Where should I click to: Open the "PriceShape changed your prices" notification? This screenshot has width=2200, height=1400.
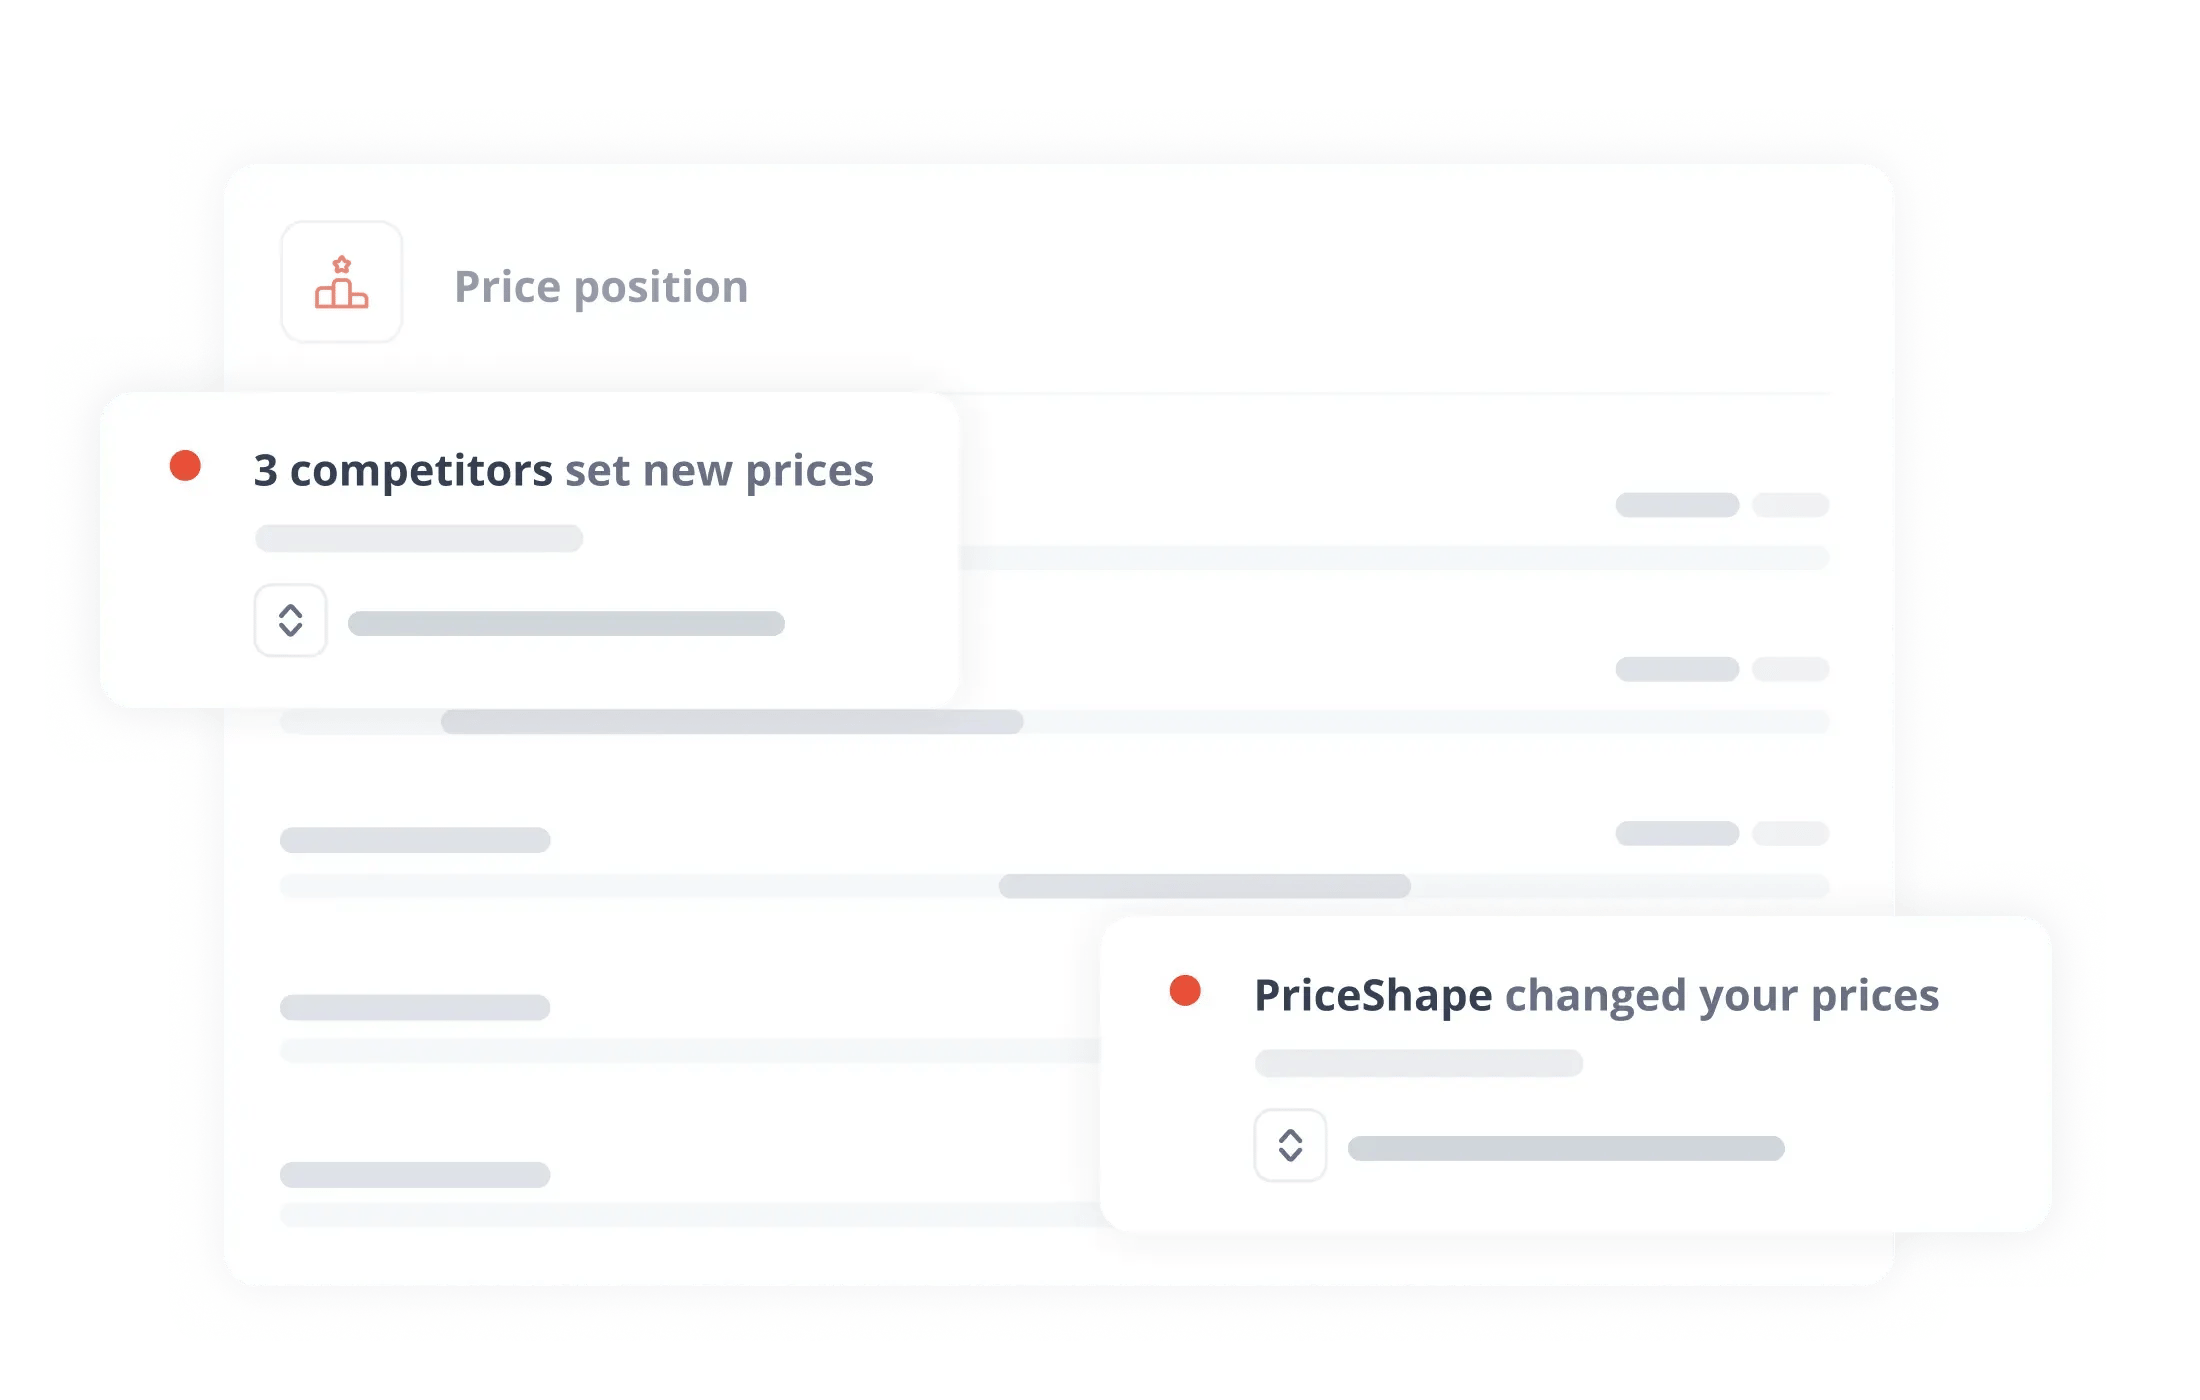point(1596,996)
